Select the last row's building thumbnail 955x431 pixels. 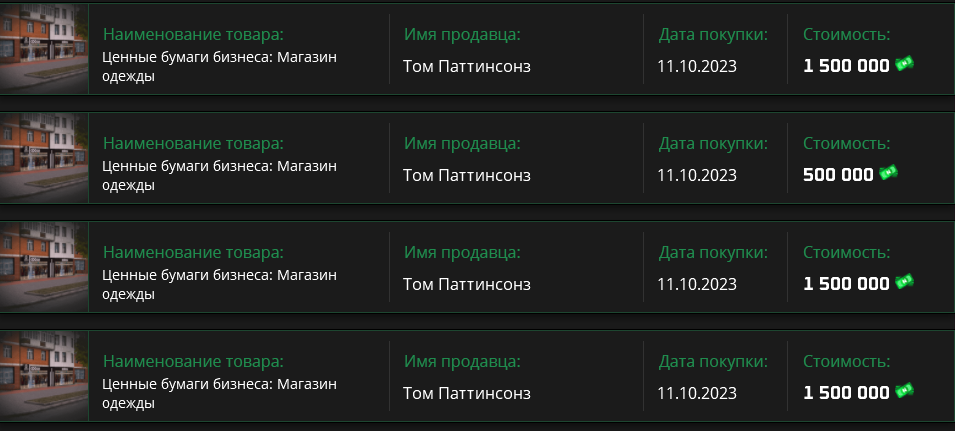44,376
